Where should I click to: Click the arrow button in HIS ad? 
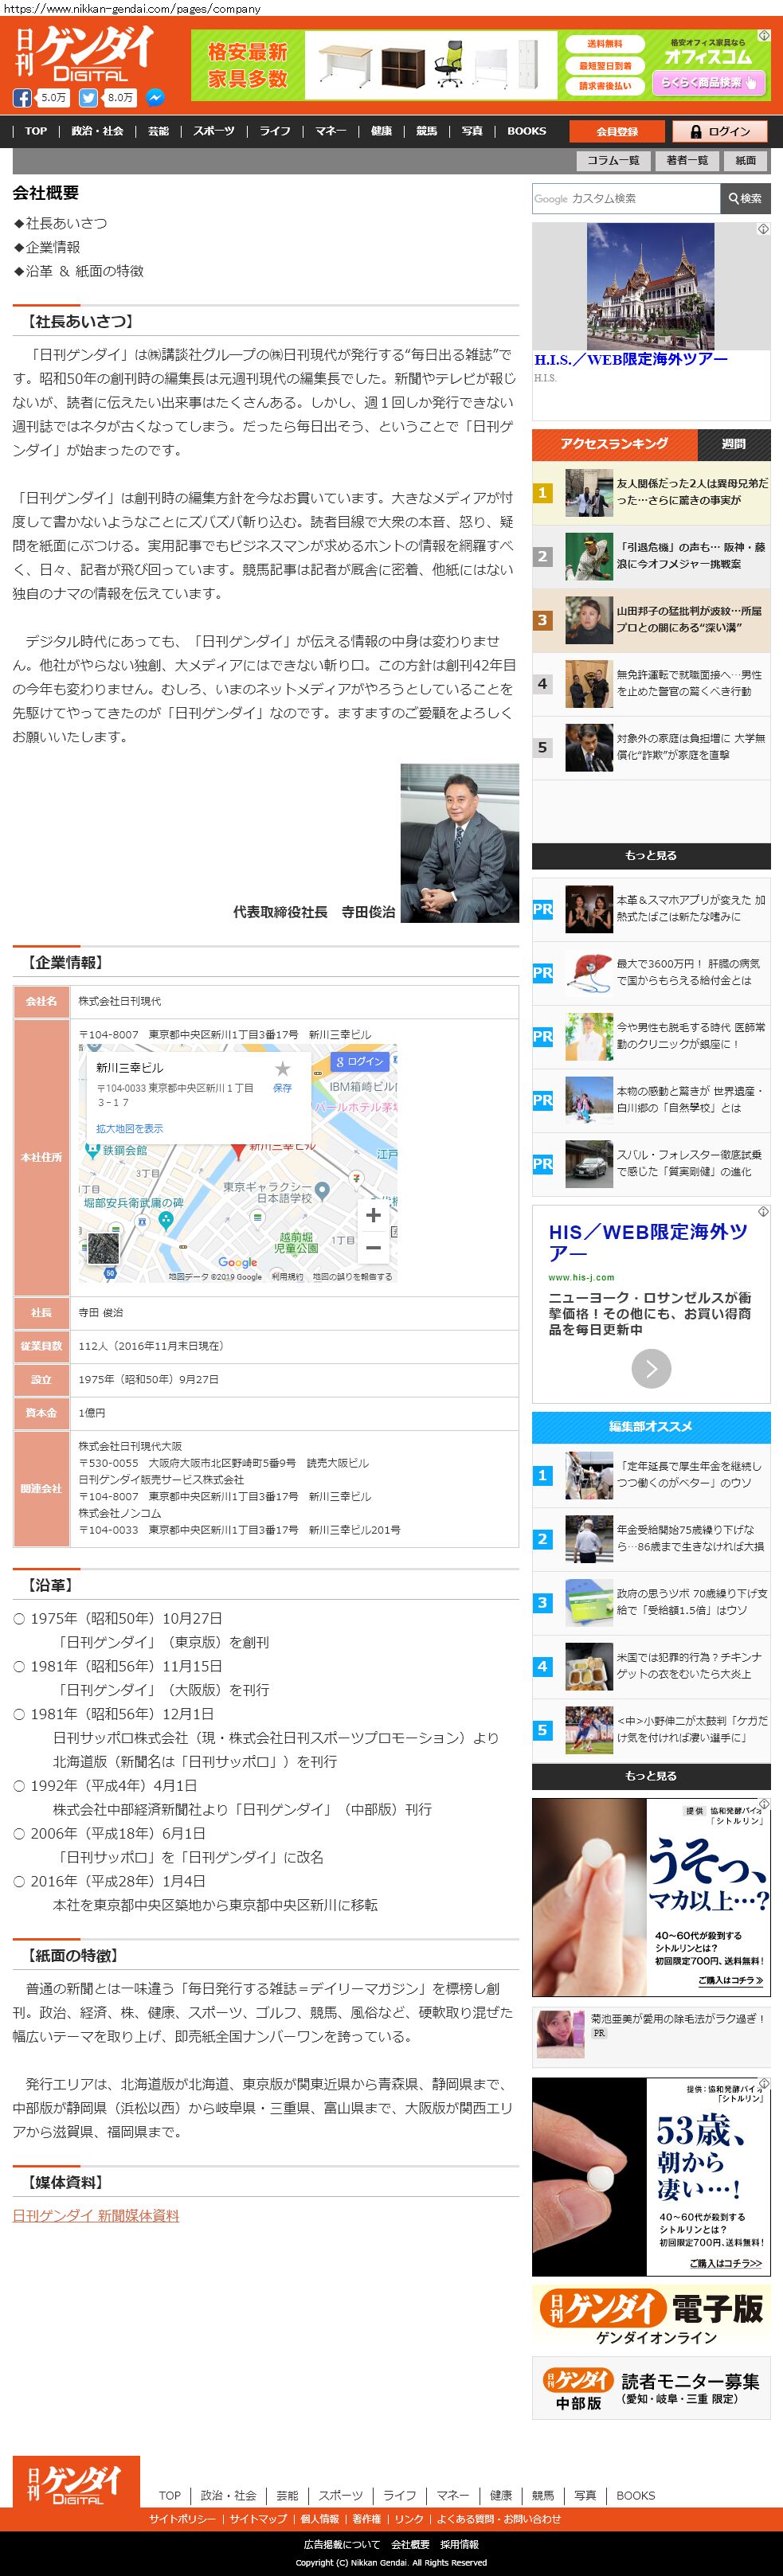coord(651,1368)
